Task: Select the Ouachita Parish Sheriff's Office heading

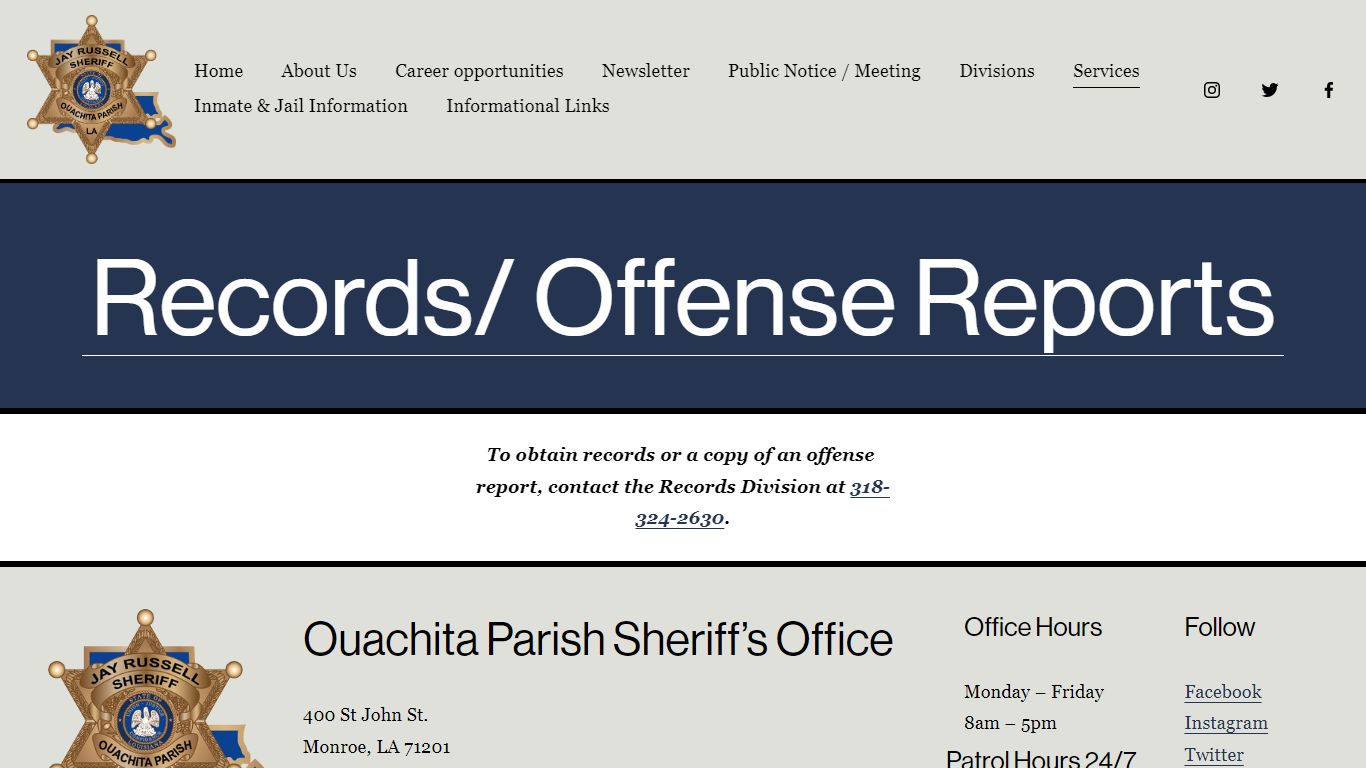Action: point(598,639)
